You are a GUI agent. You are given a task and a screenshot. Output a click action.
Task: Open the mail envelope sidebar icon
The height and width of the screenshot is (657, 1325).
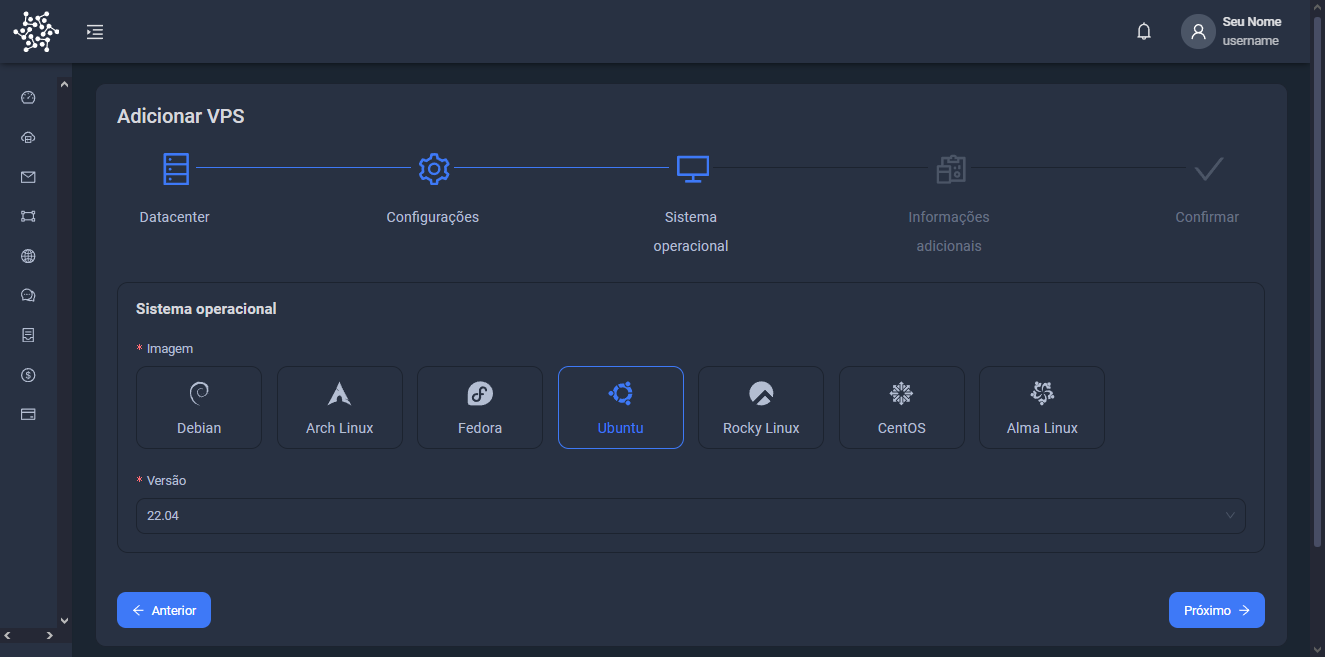click(x=28, y=177)
